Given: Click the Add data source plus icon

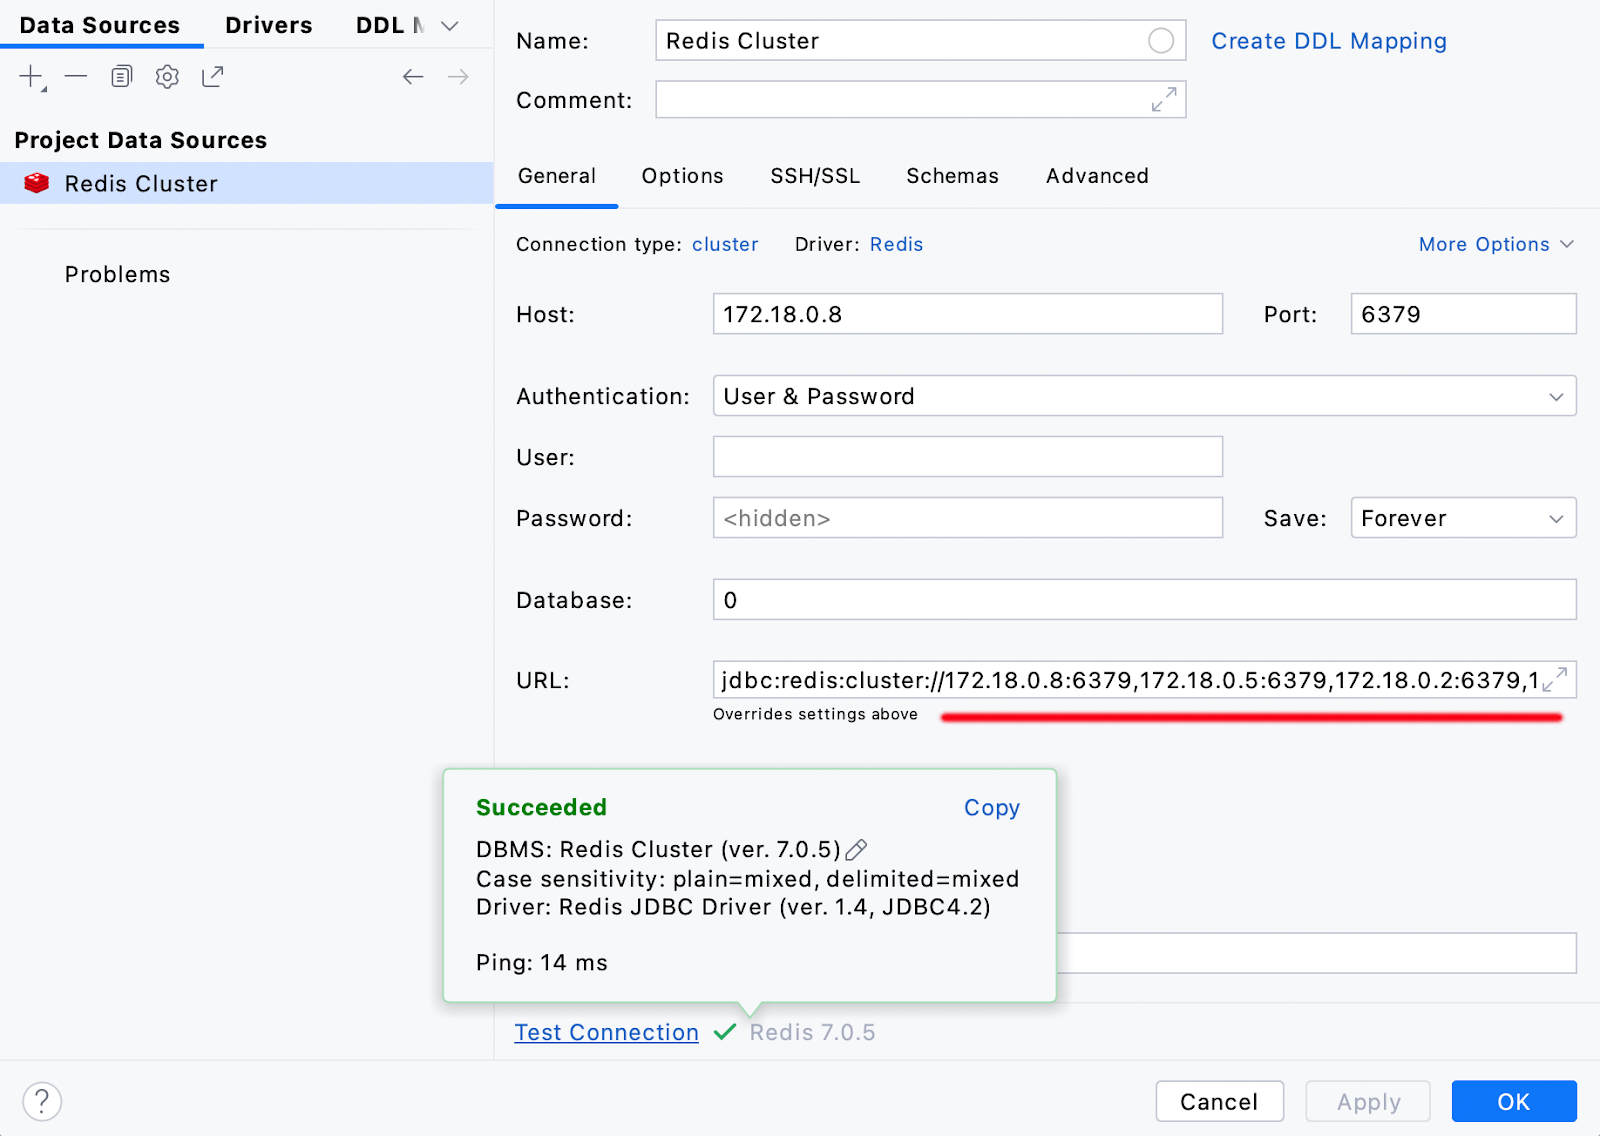Looking at the screenshot, I should [x=31, y=77].
